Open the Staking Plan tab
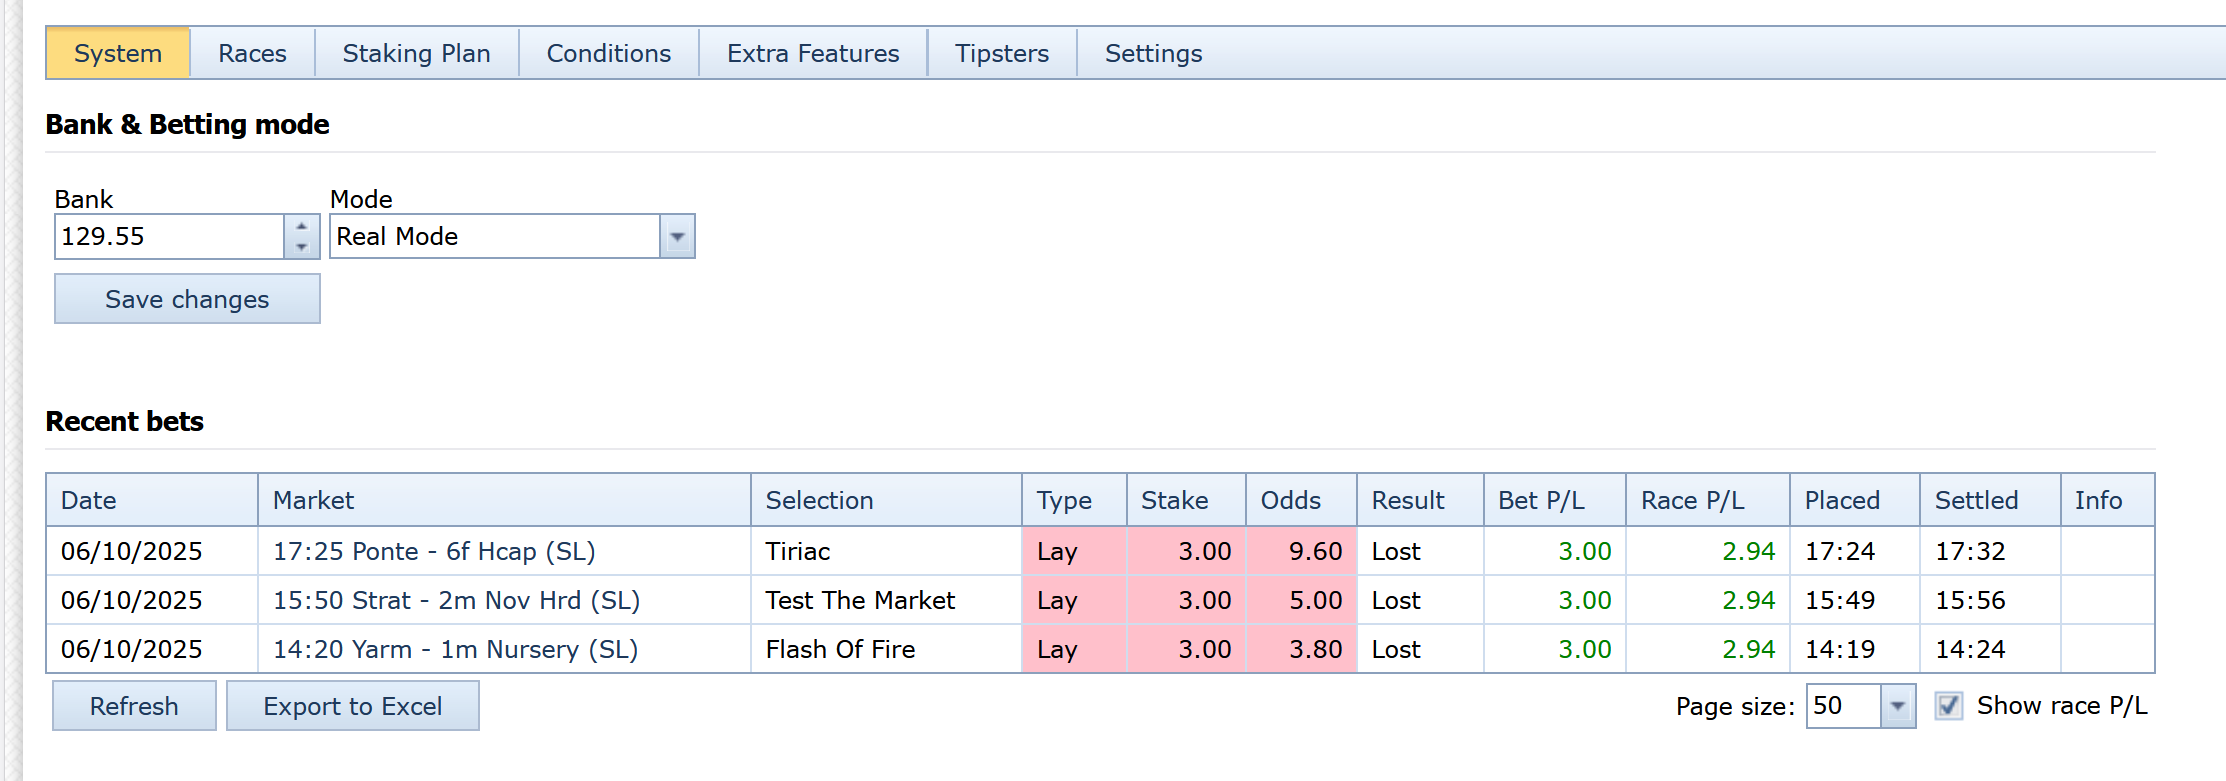 pyautogui.click(x=416, y=54)
